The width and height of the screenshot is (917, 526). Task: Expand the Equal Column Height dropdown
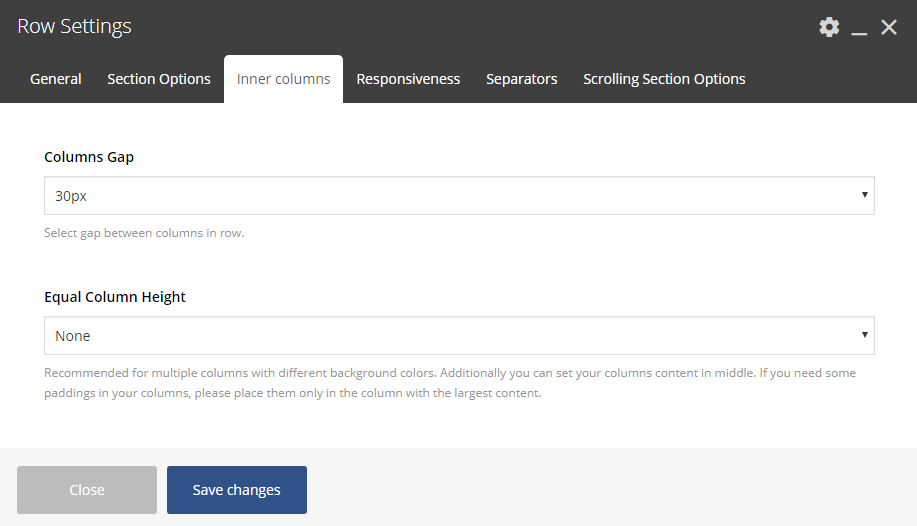coord(459,336)
